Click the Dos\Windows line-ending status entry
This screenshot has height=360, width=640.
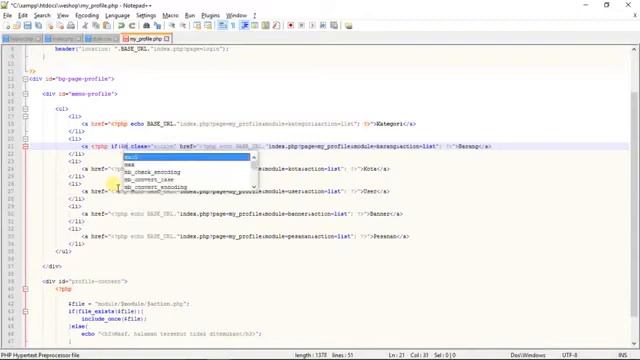[527, 355]
